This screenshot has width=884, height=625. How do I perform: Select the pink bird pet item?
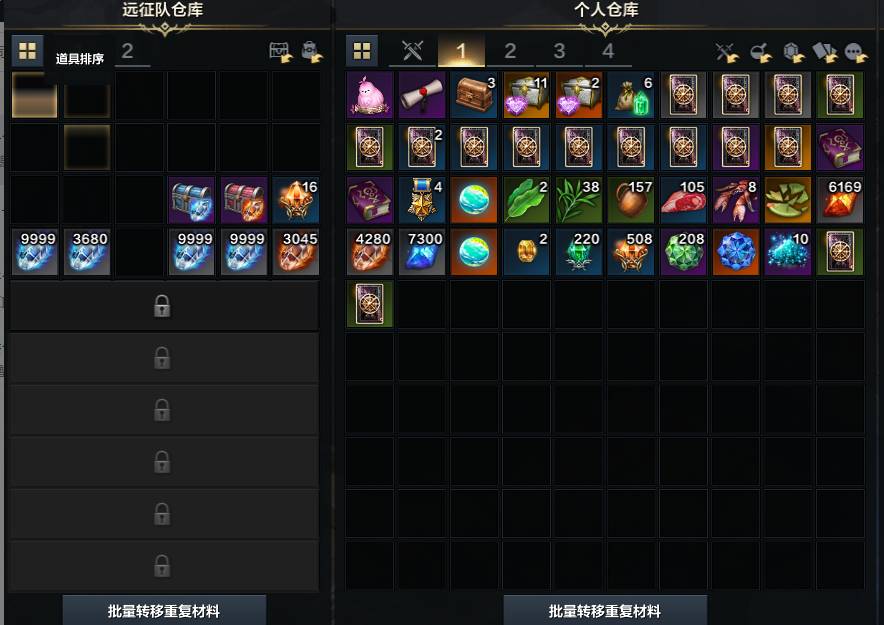point(370,95)
